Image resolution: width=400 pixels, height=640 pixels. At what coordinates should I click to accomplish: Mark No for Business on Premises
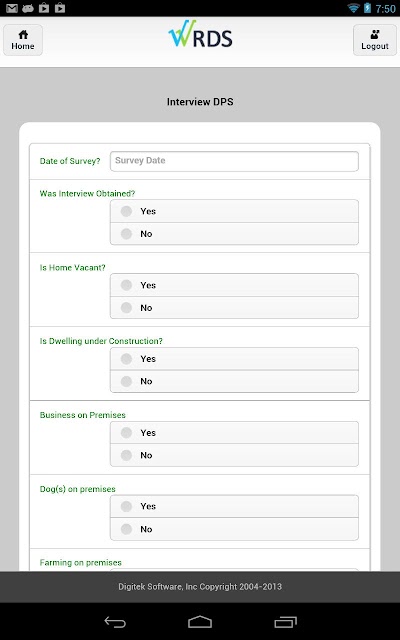pos(234,455)
